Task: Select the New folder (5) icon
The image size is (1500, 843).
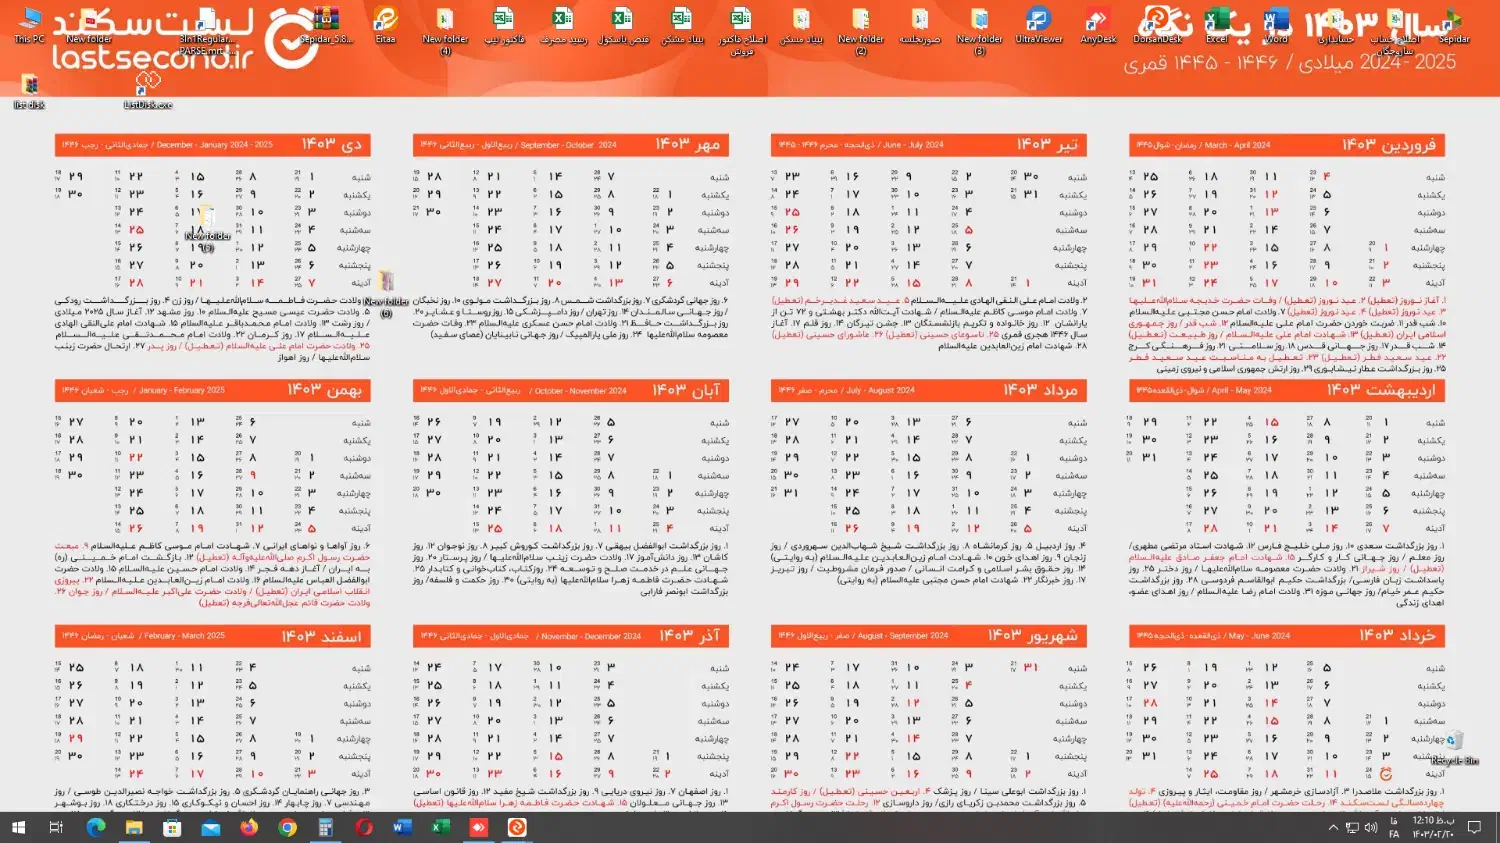Action: [207, 228]
